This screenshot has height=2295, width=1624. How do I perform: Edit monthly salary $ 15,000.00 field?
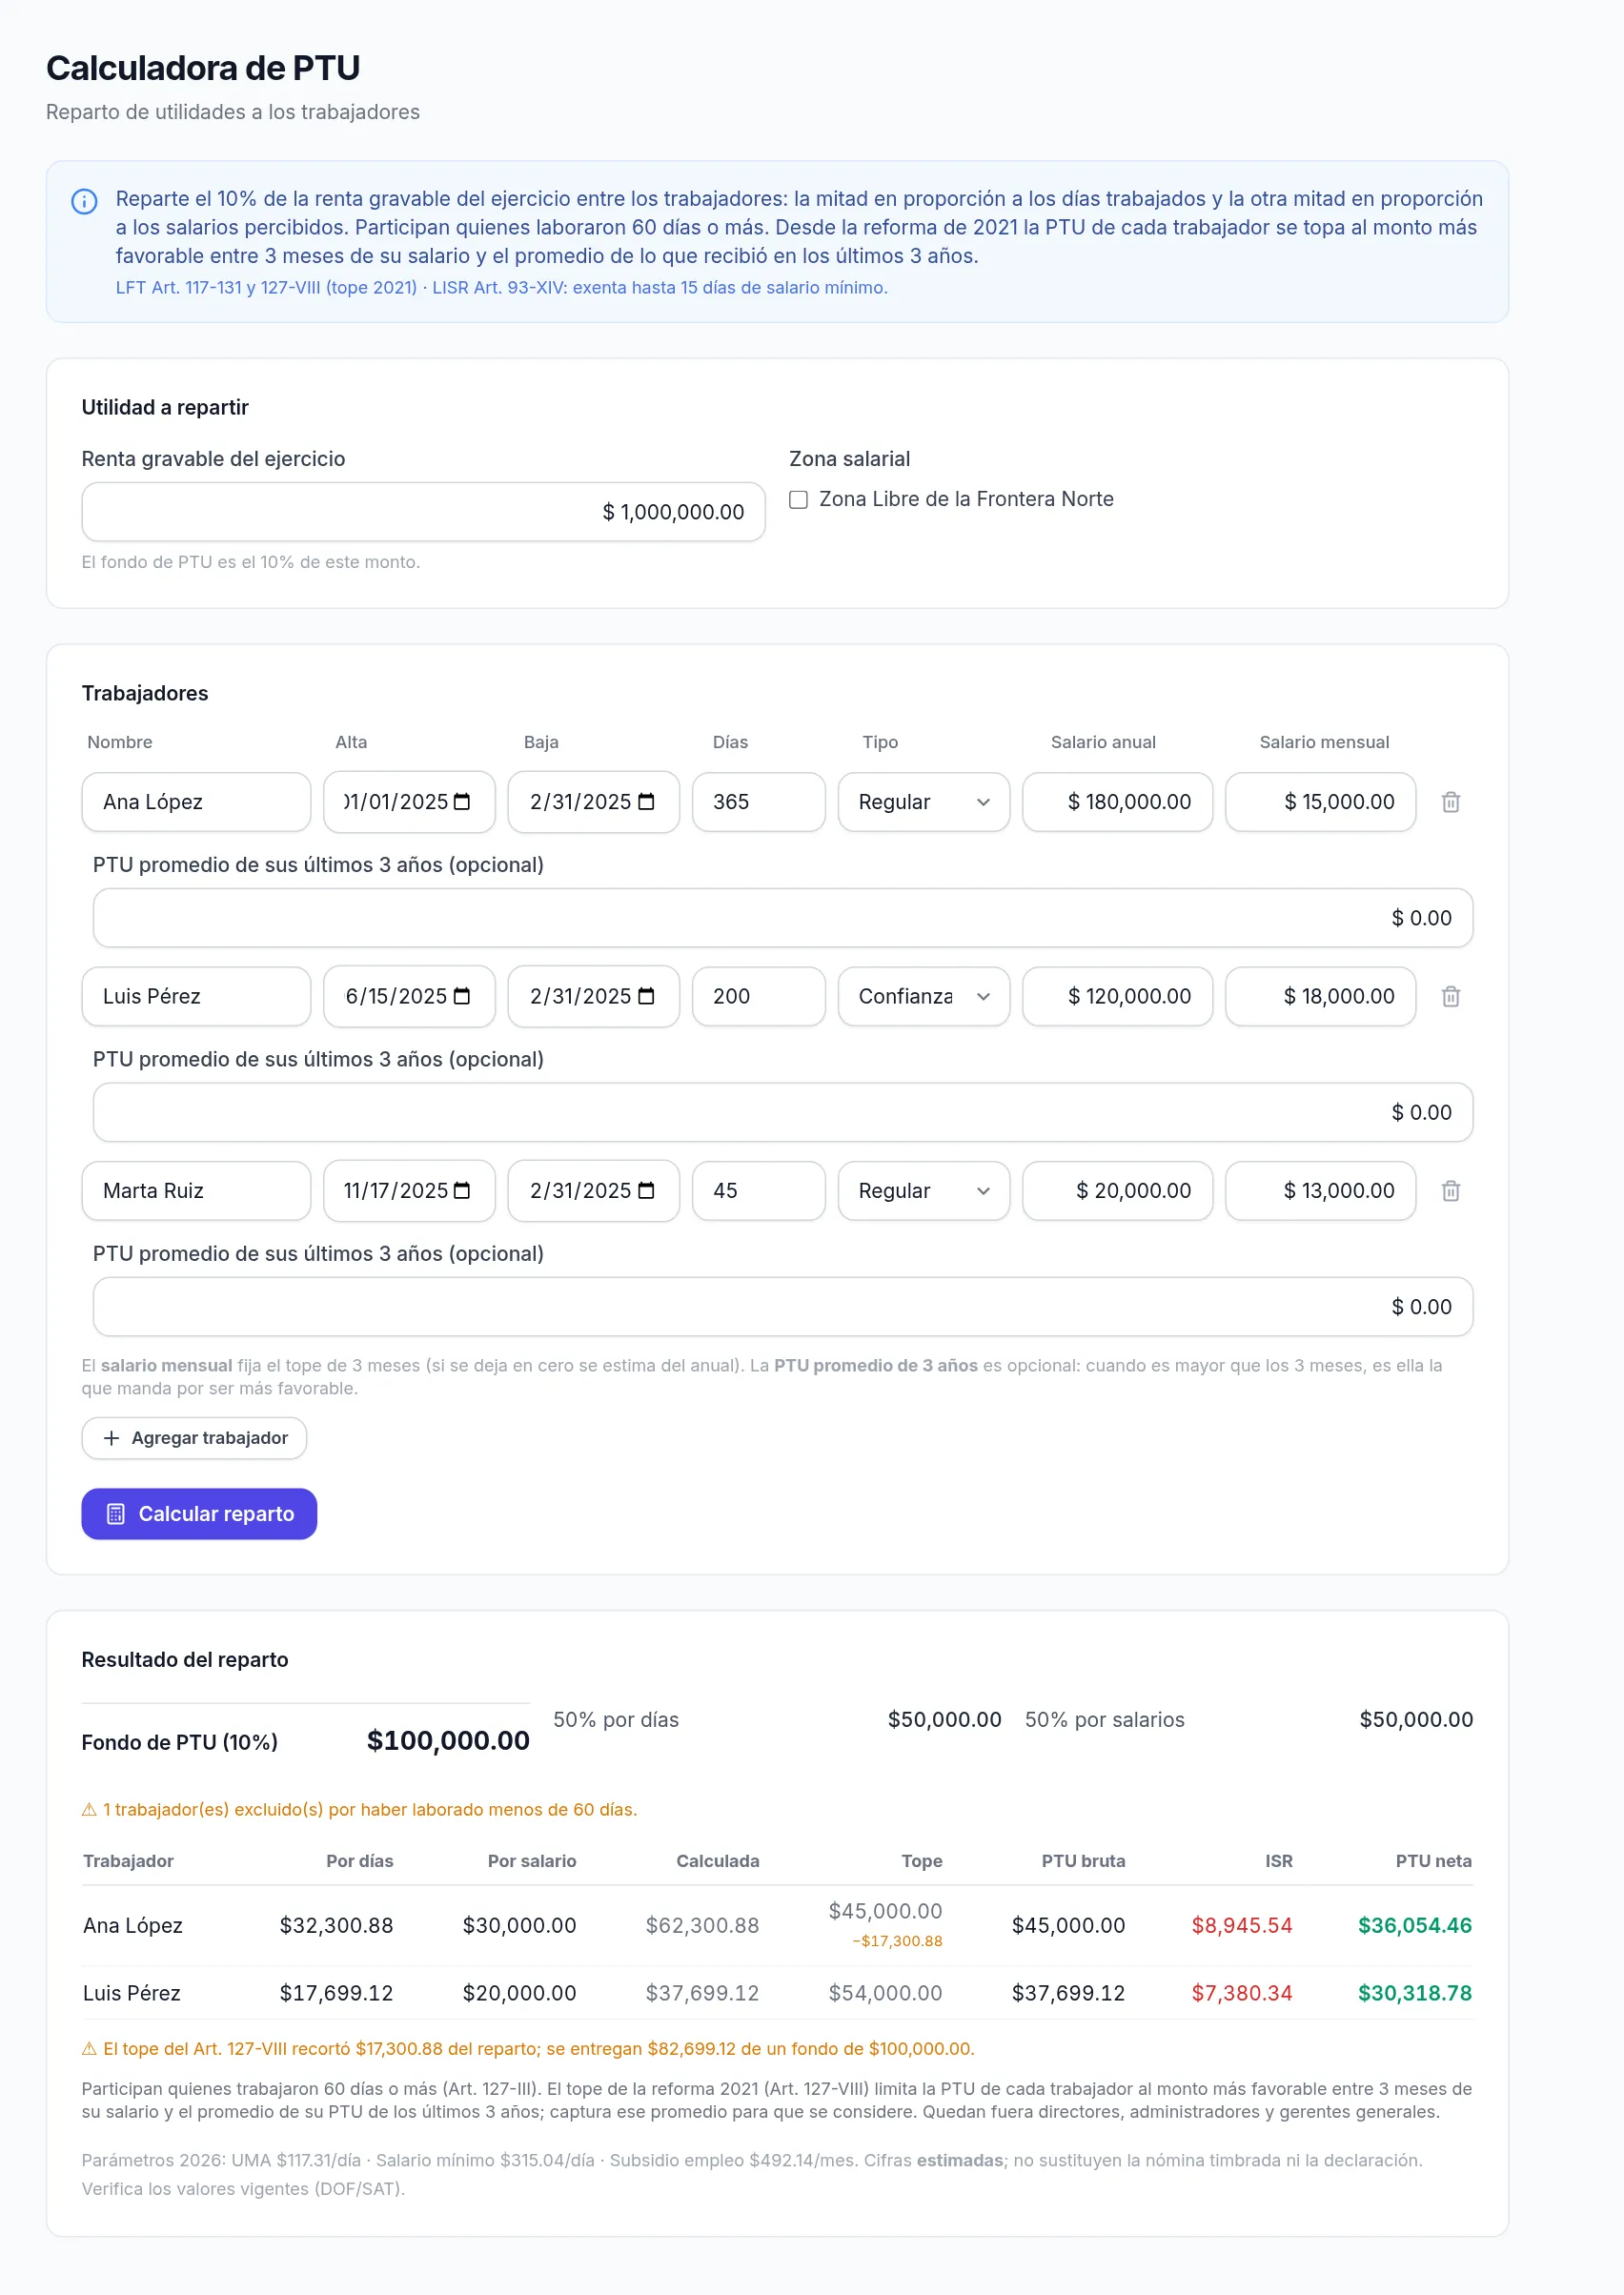1320,802
